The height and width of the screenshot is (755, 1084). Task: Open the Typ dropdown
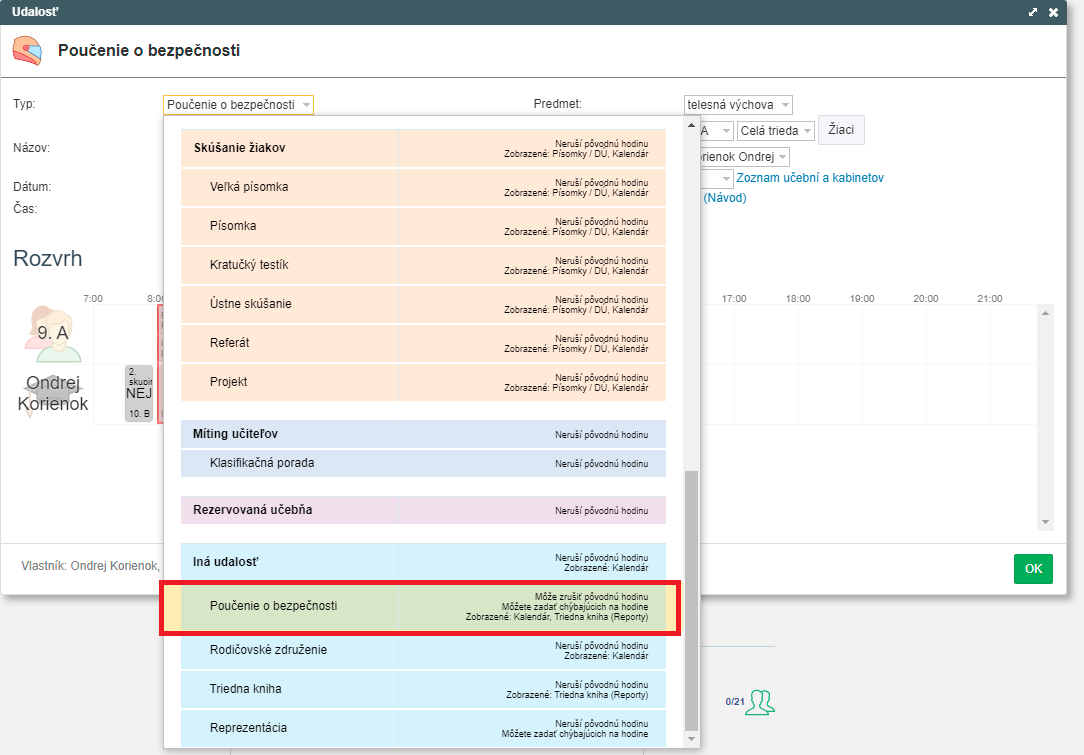tap(238, 105)
